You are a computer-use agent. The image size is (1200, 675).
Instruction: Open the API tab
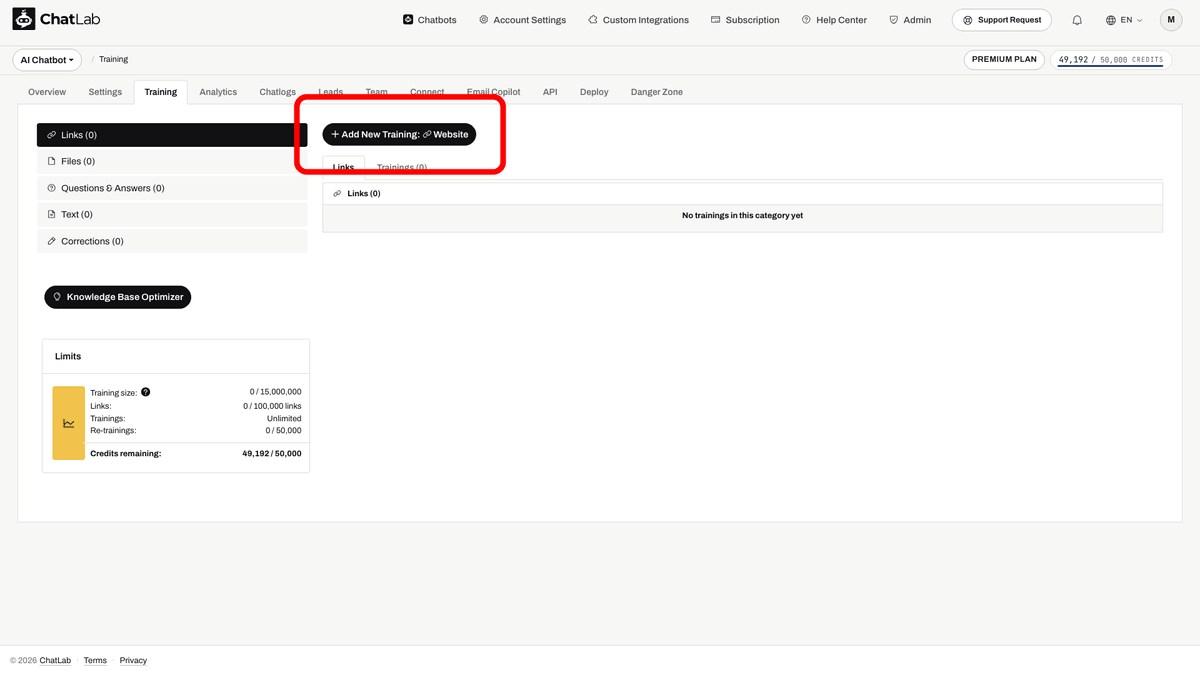coord(550,92)
